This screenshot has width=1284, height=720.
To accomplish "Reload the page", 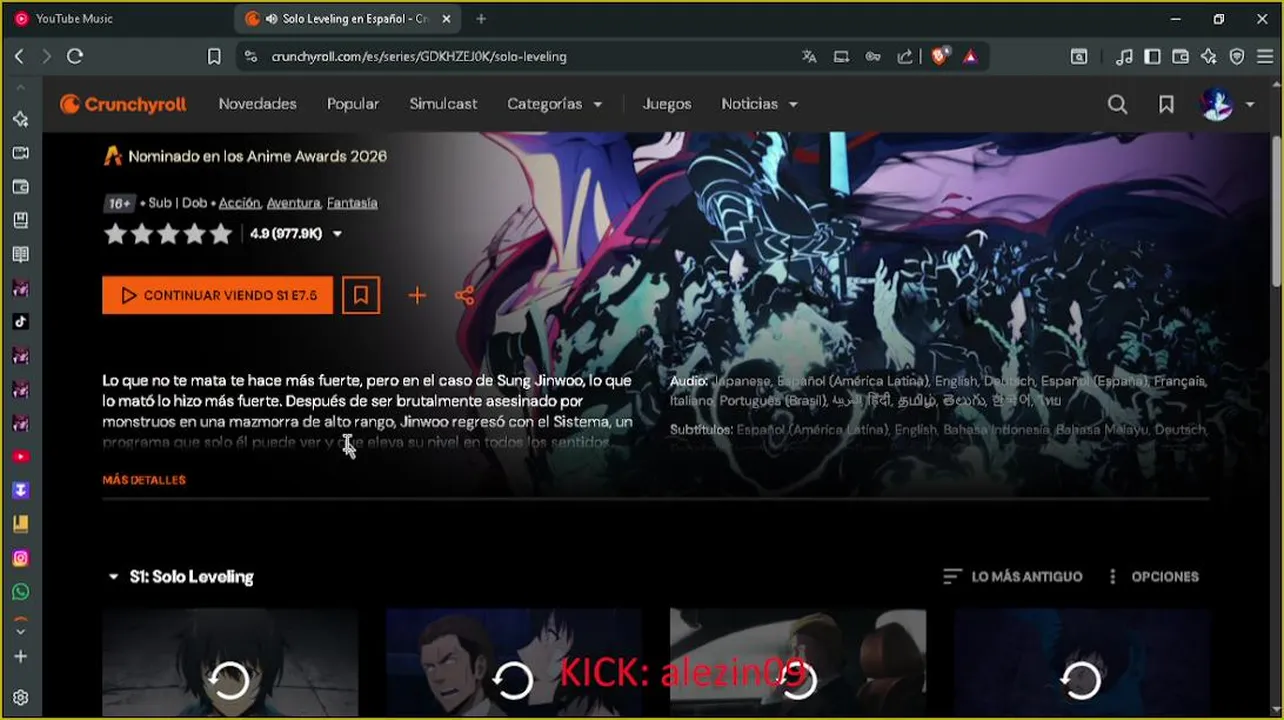I will click(75, 57).
